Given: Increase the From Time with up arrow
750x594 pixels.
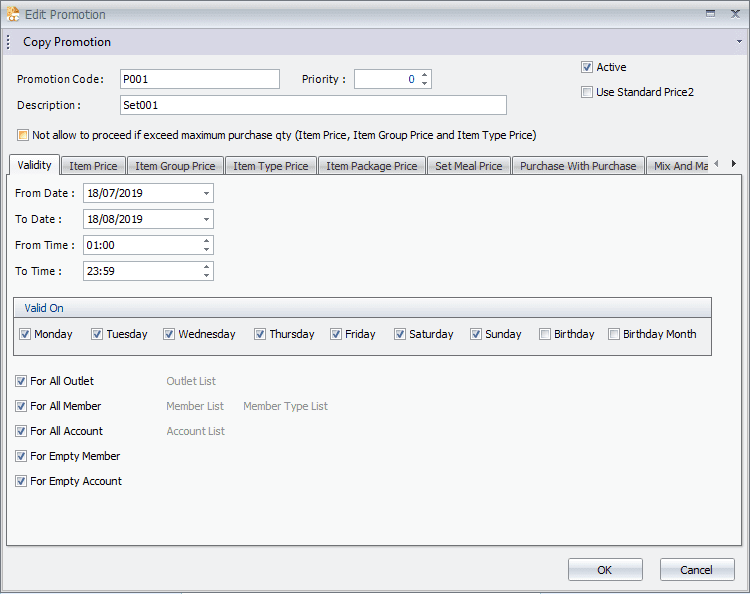Looking at the screenshot, I should click(x=207, y=241).
